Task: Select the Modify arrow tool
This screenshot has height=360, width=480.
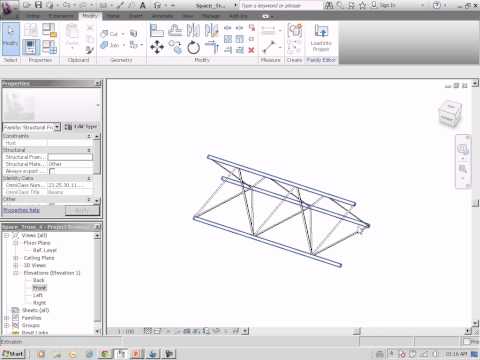Action: pyautogui.click(x=11, y=38)
